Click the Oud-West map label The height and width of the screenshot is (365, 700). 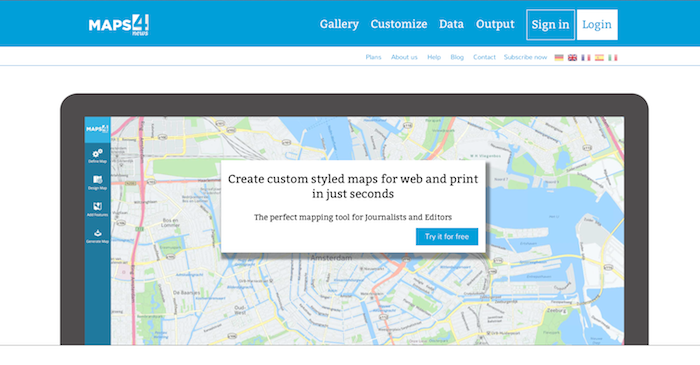pos(240,310)
